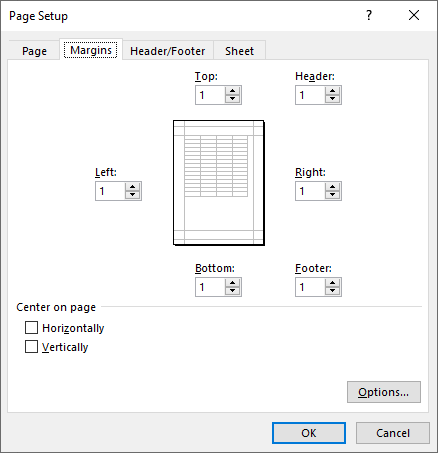Increase the Bottom margin with up arrow
The height and width of the screenshot is (453, 438).
coord(232,283)
